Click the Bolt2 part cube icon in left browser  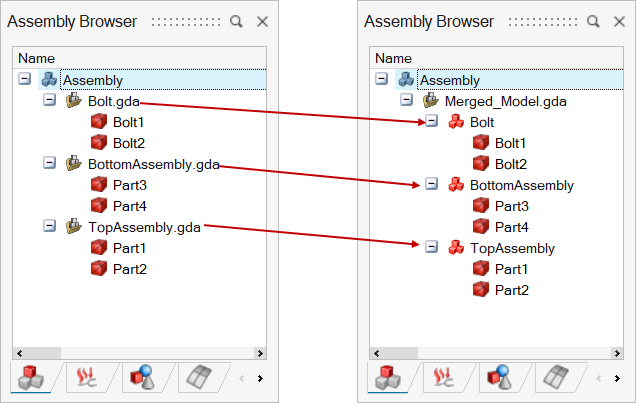coord(99,142)
